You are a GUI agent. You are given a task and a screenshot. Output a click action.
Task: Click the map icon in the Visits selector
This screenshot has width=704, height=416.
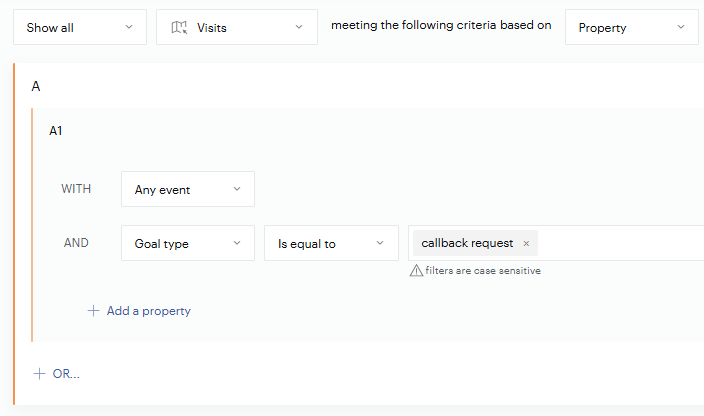pos(179,28)
